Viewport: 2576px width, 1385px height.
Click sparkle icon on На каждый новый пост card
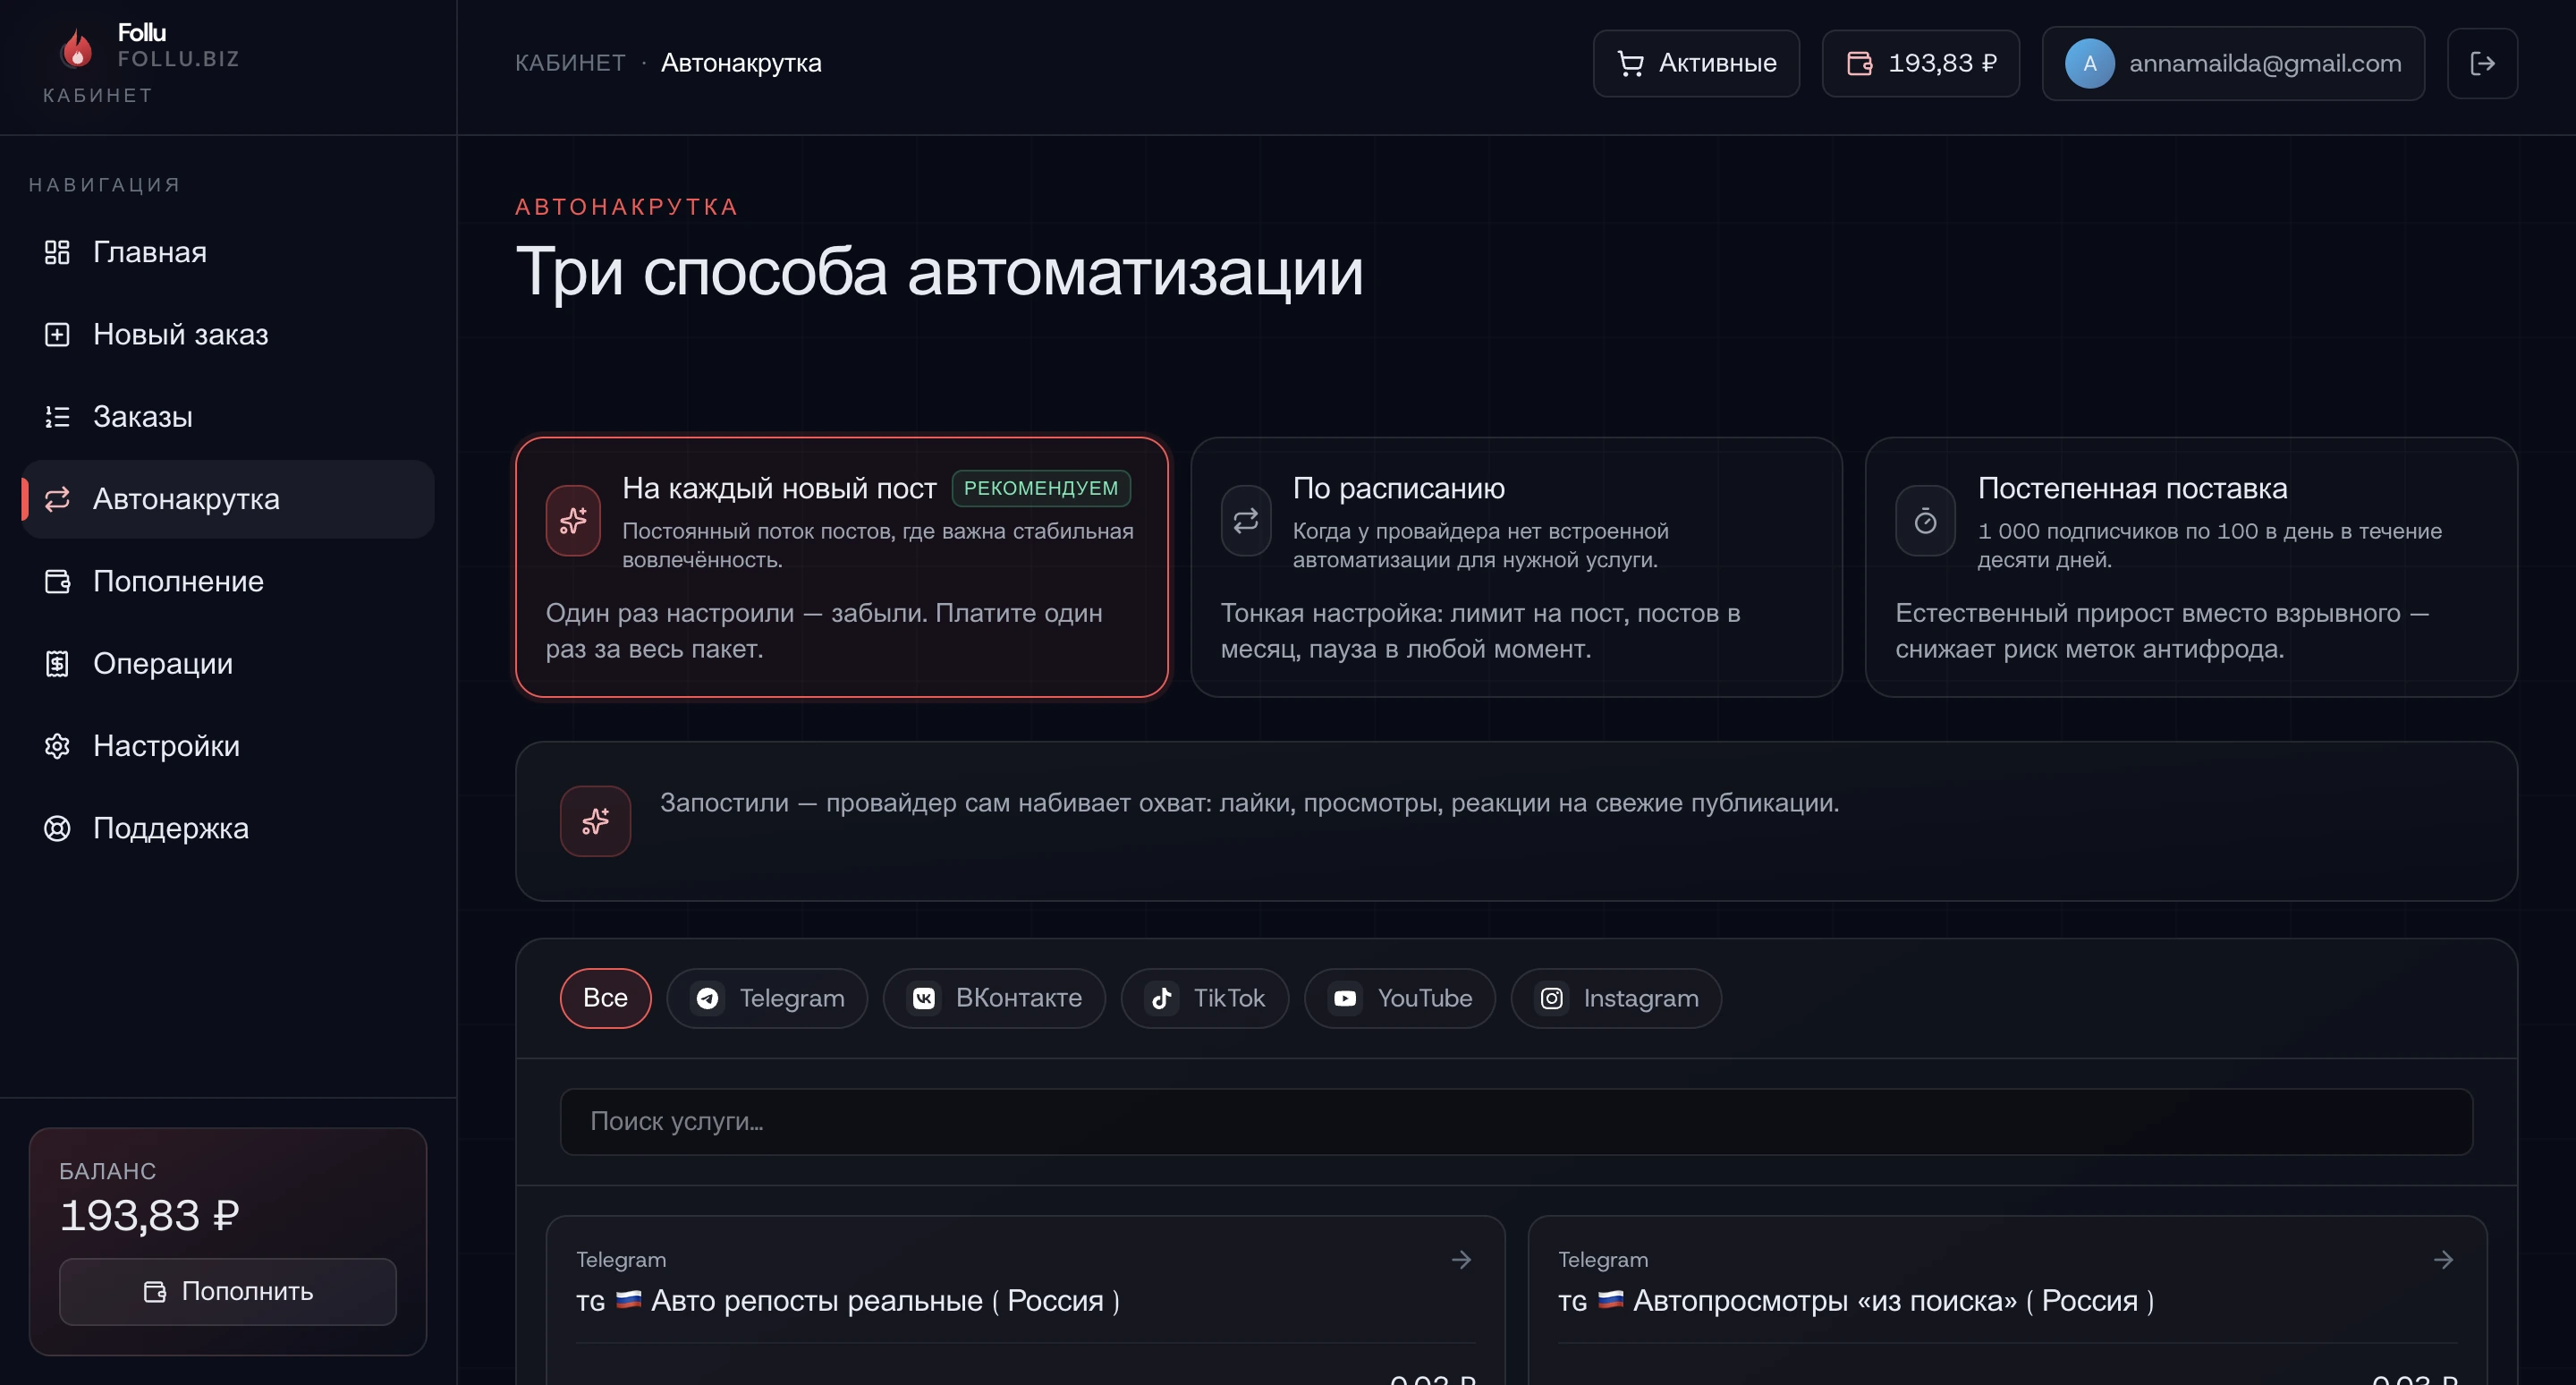point(573,520)
